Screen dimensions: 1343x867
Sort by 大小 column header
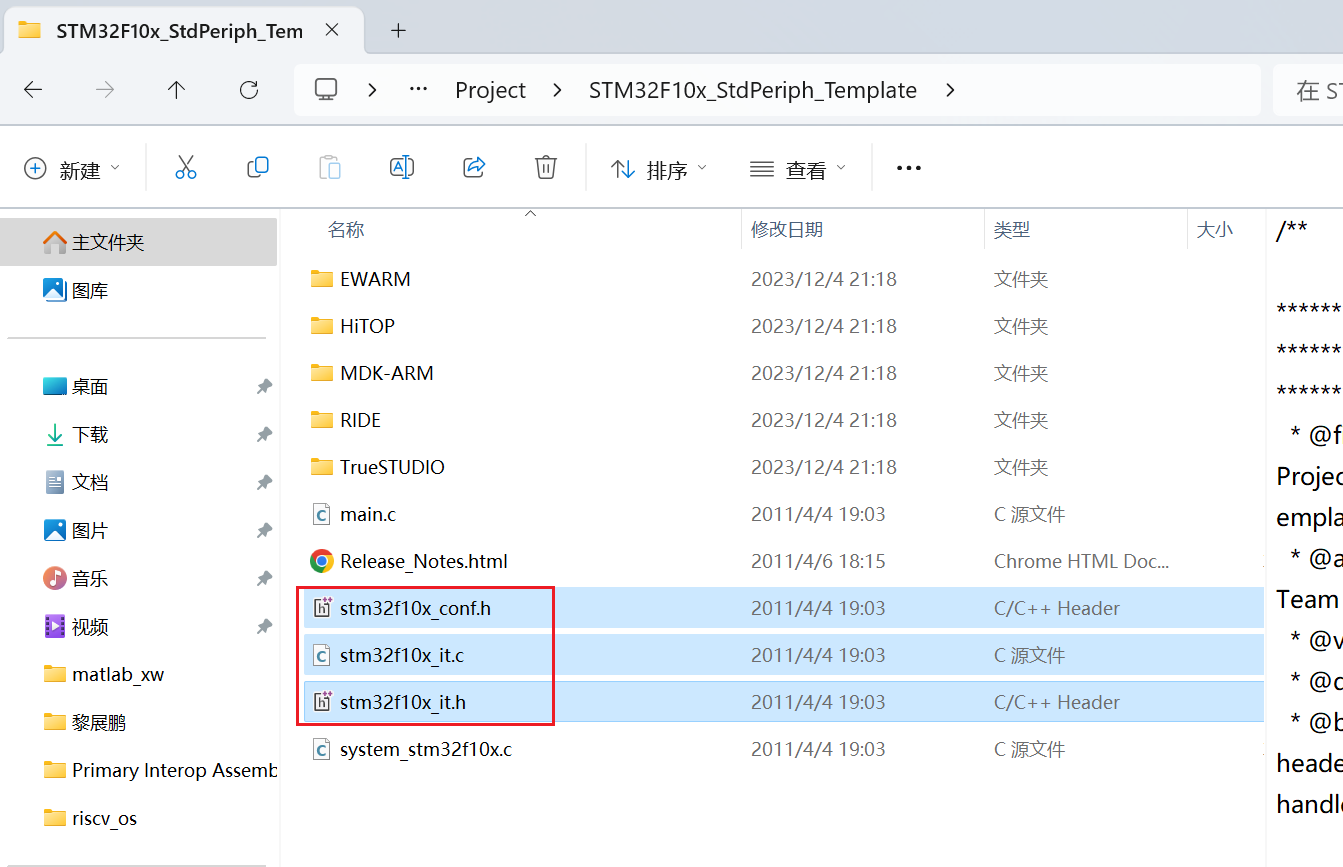1215,230
